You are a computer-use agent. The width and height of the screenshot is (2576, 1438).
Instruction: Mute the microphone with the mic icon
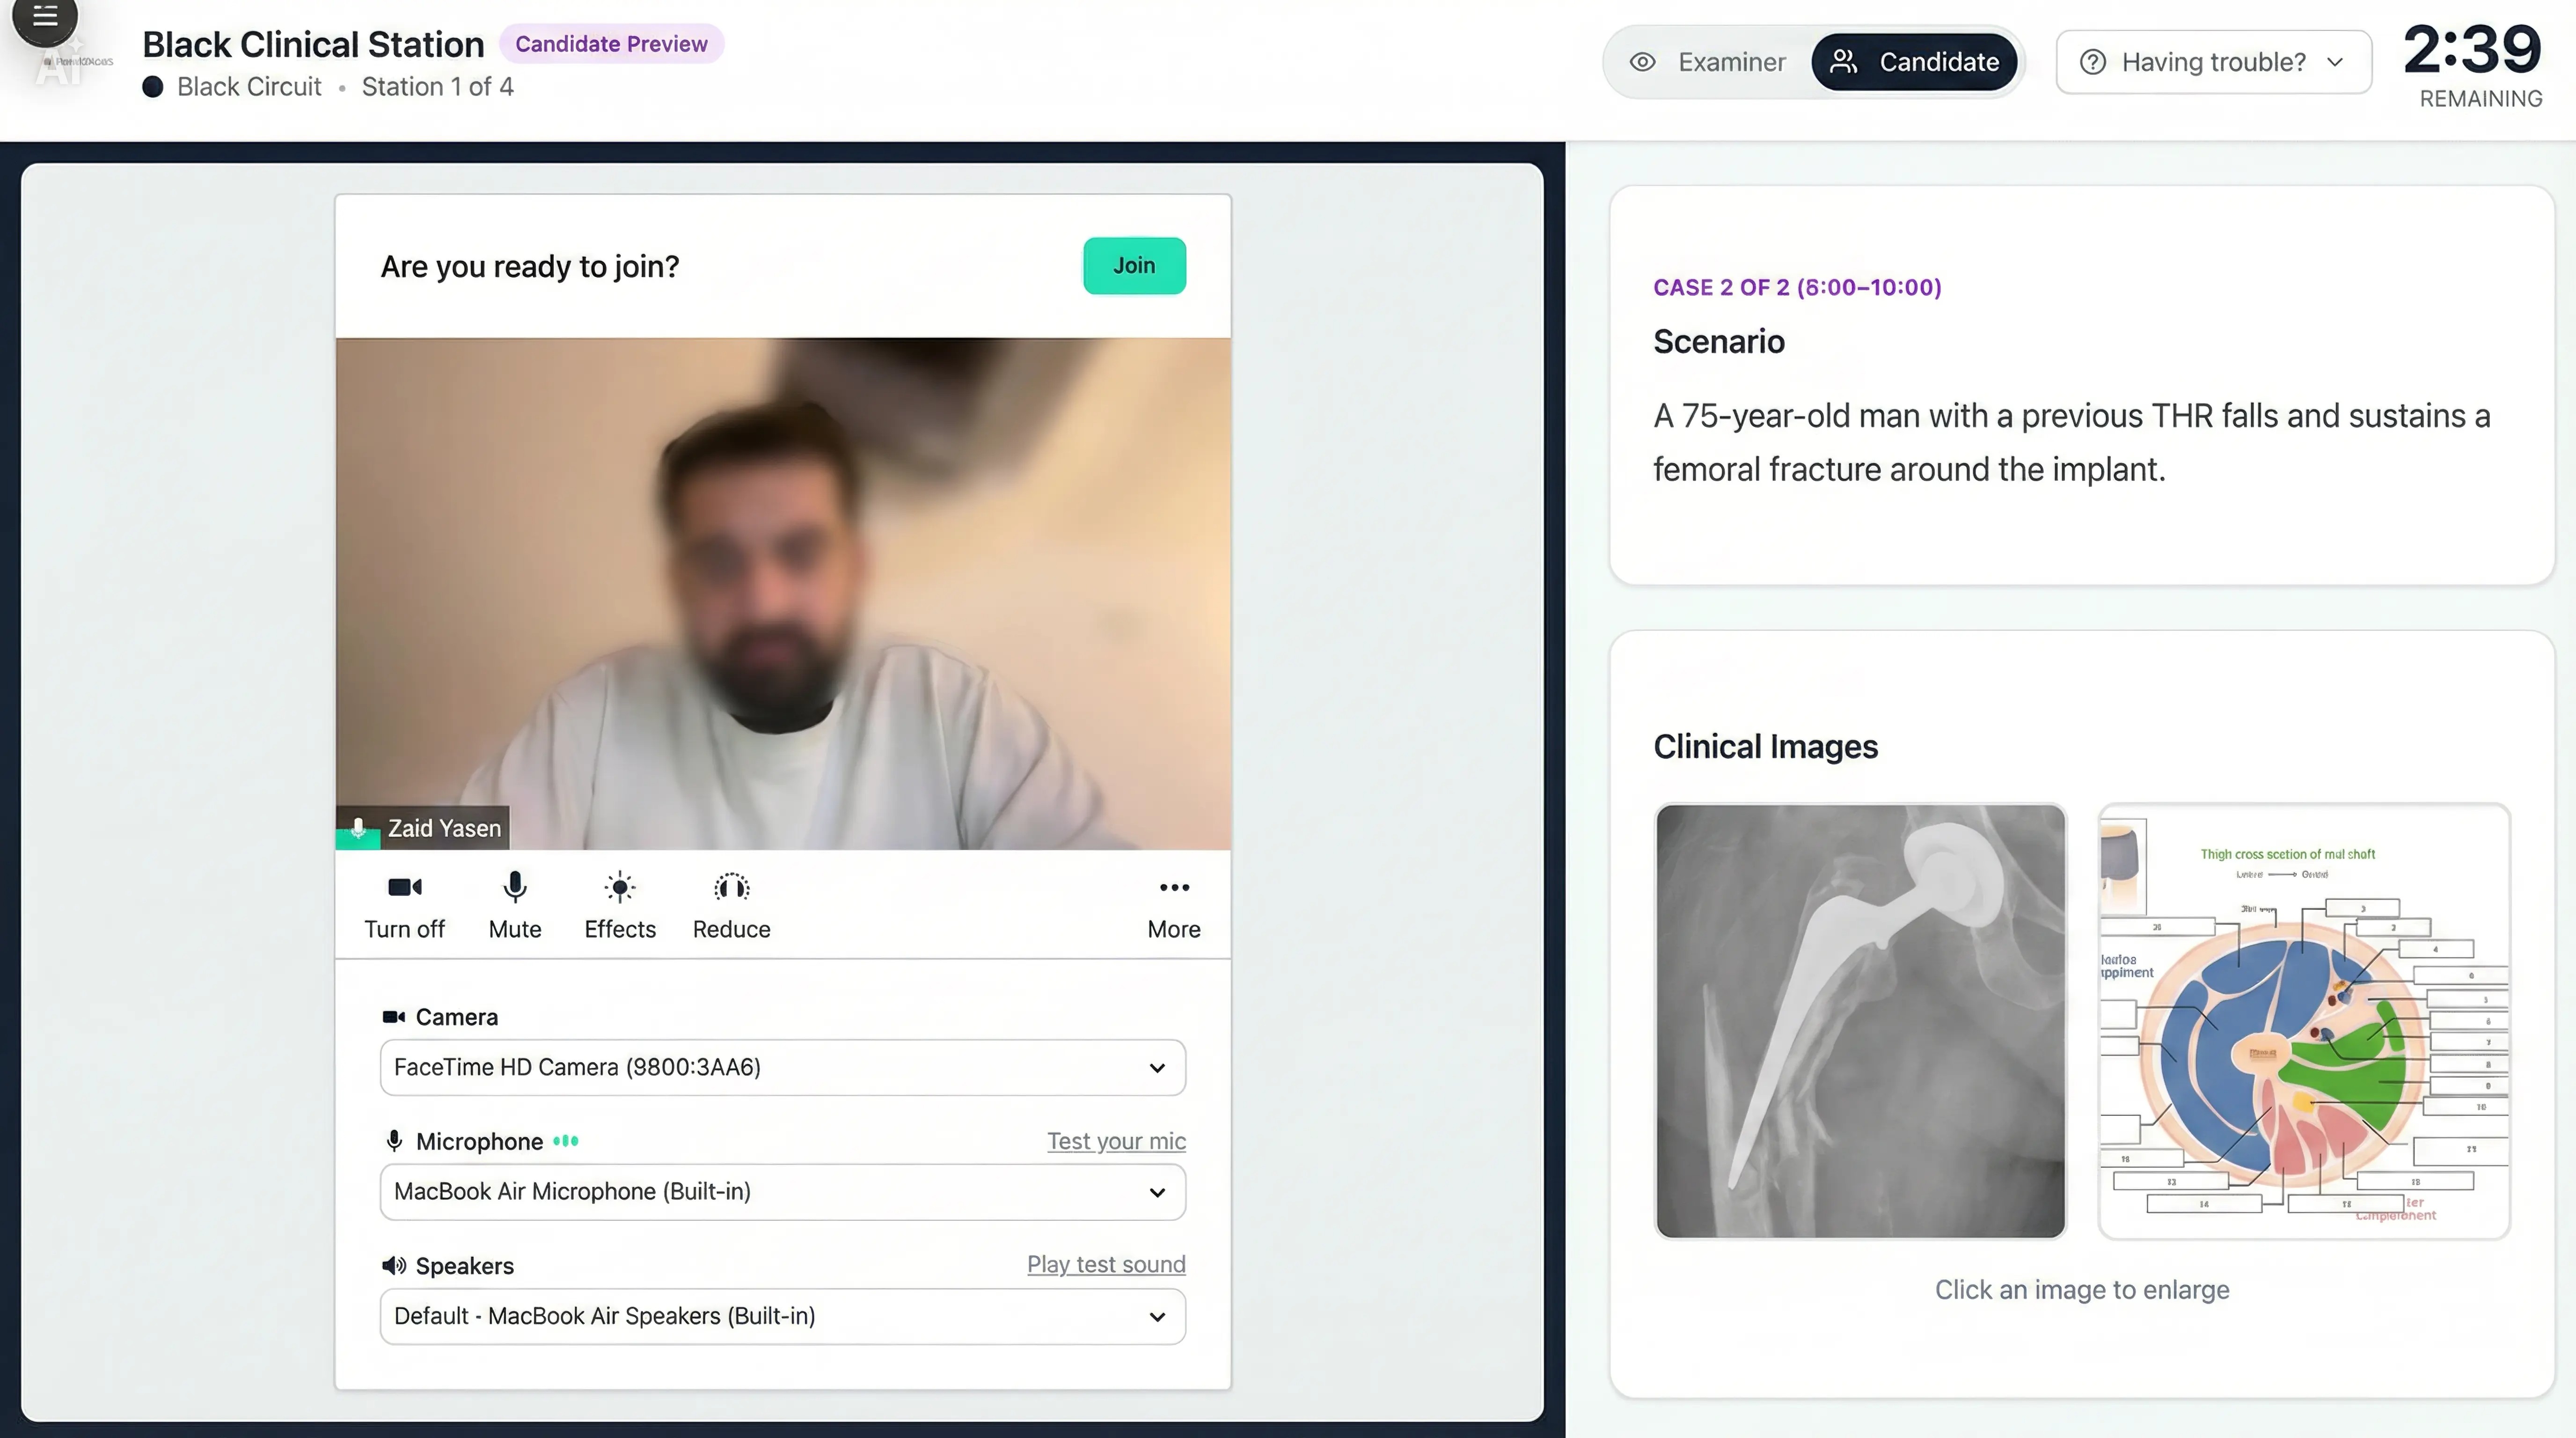(x=515, y=887)
